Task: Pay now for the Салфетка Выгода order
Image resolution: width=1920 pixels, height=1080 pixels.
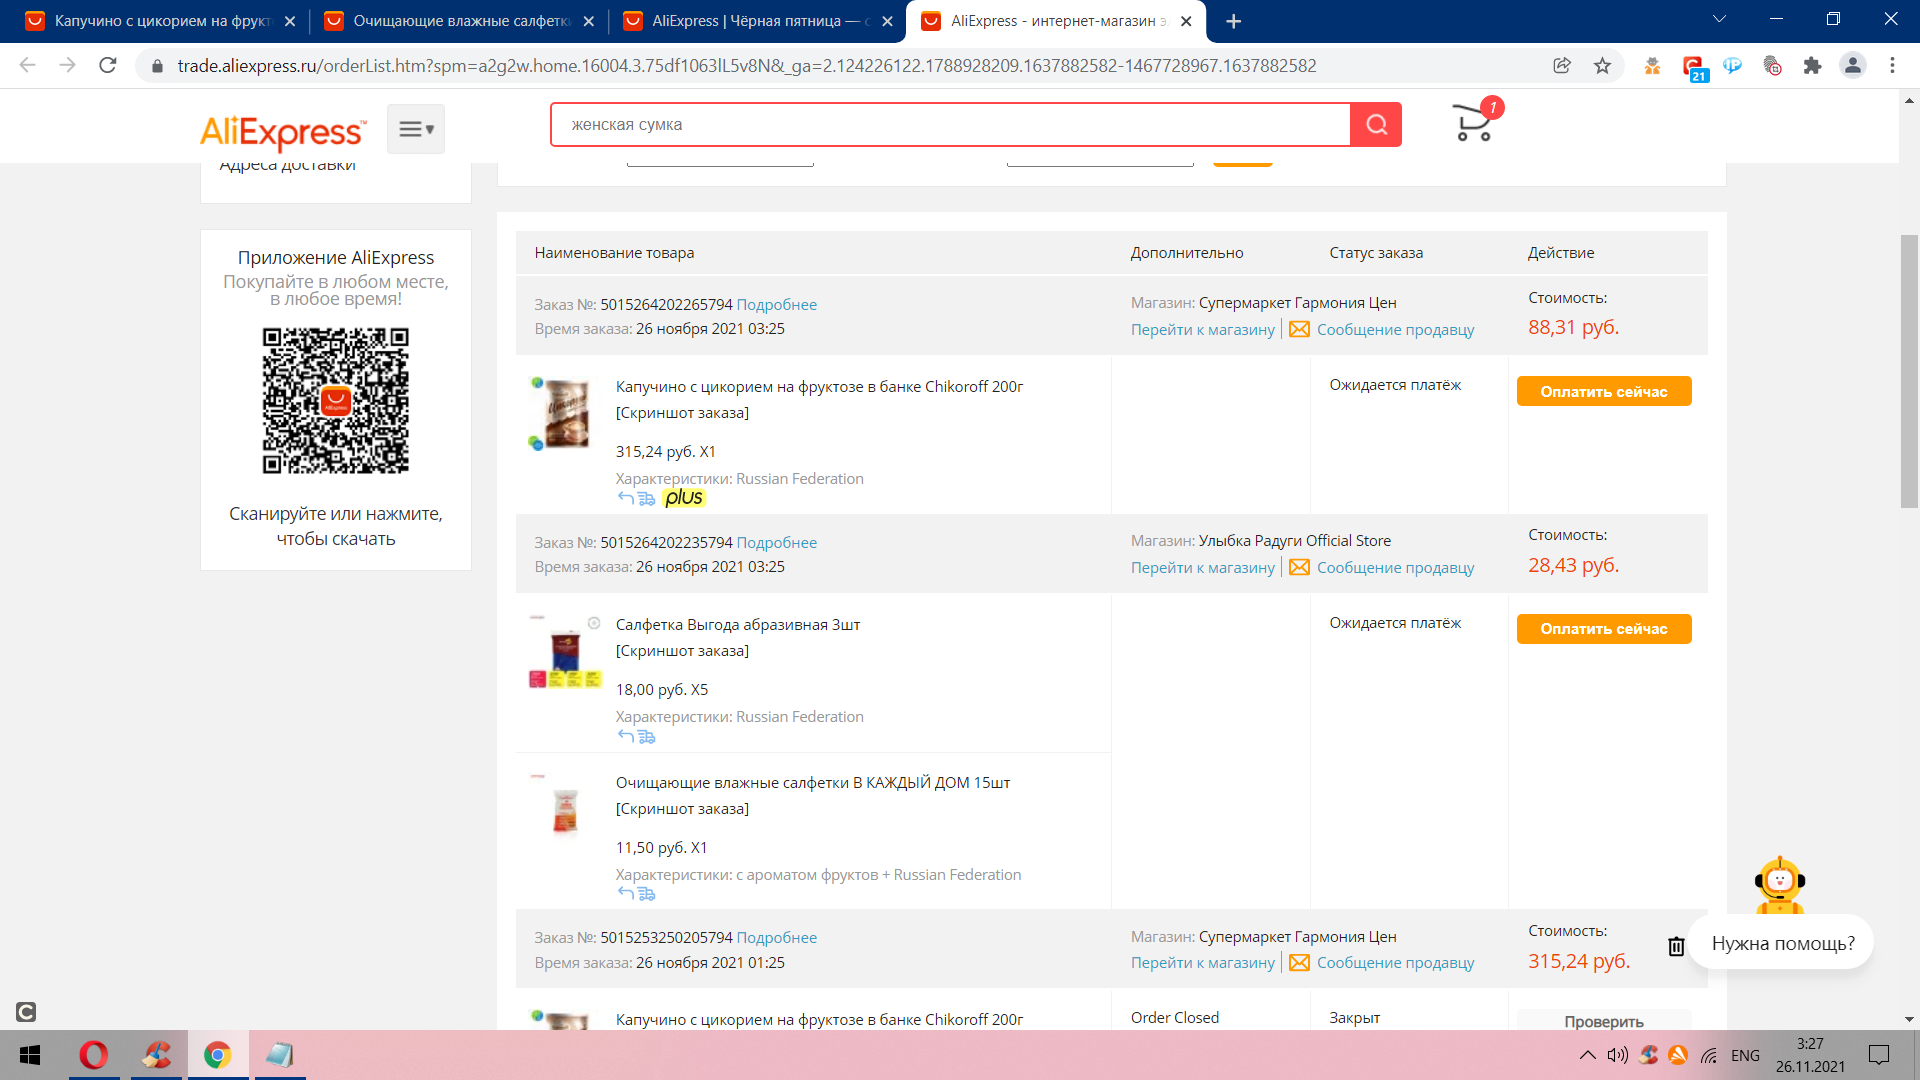Action: 1604,629
